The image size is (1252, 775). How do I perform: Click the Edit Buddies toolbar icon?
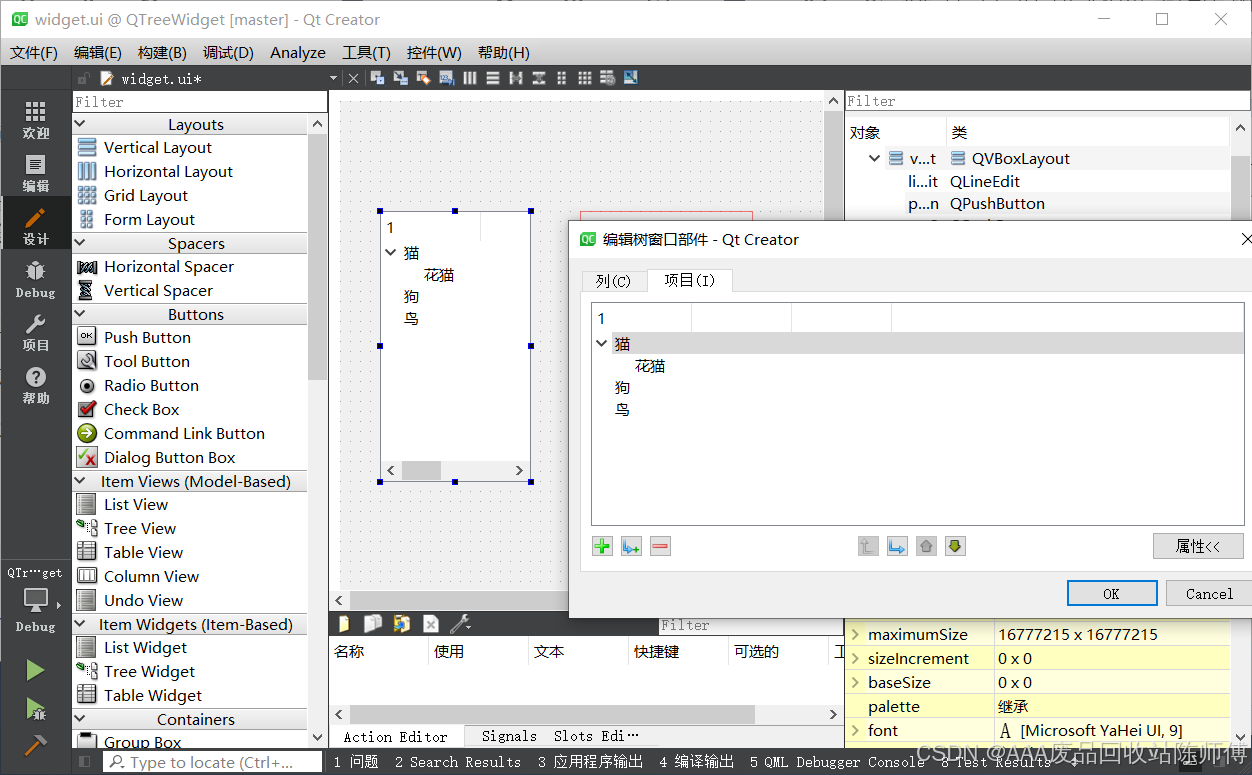(423, 78)
